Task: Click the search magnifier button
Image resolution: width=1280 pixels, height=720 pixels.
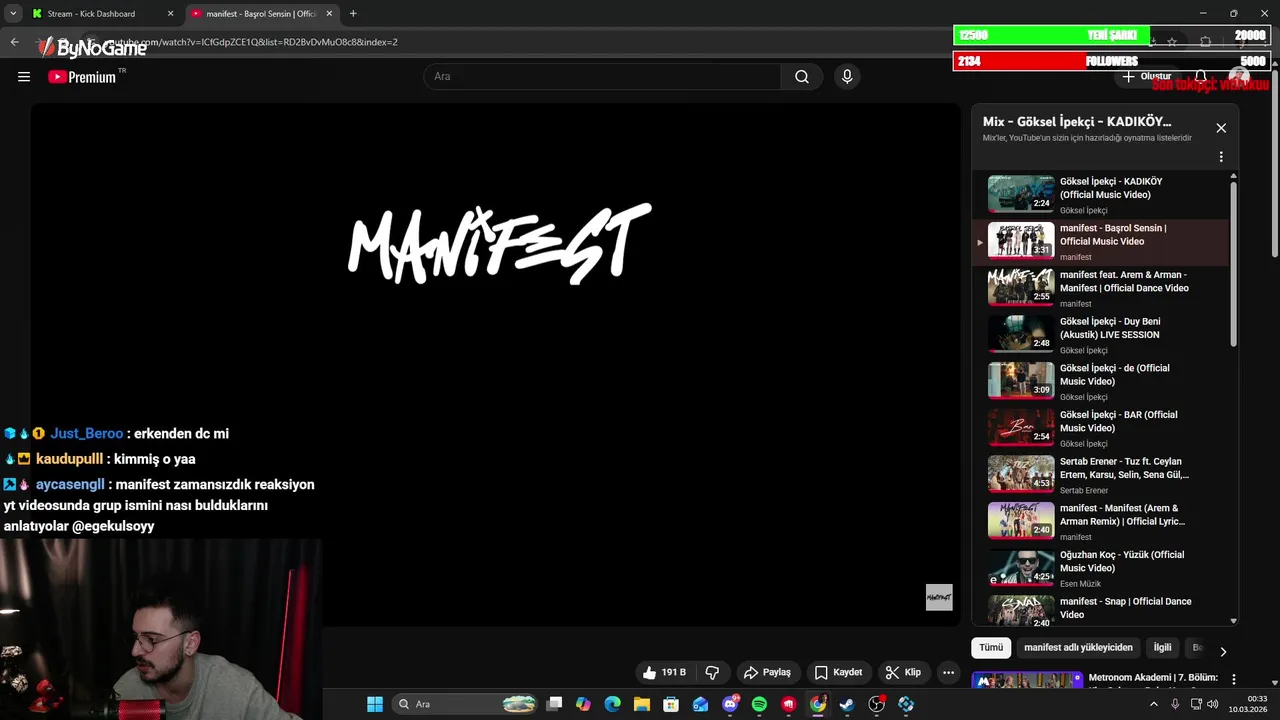Action: (802, 77)
